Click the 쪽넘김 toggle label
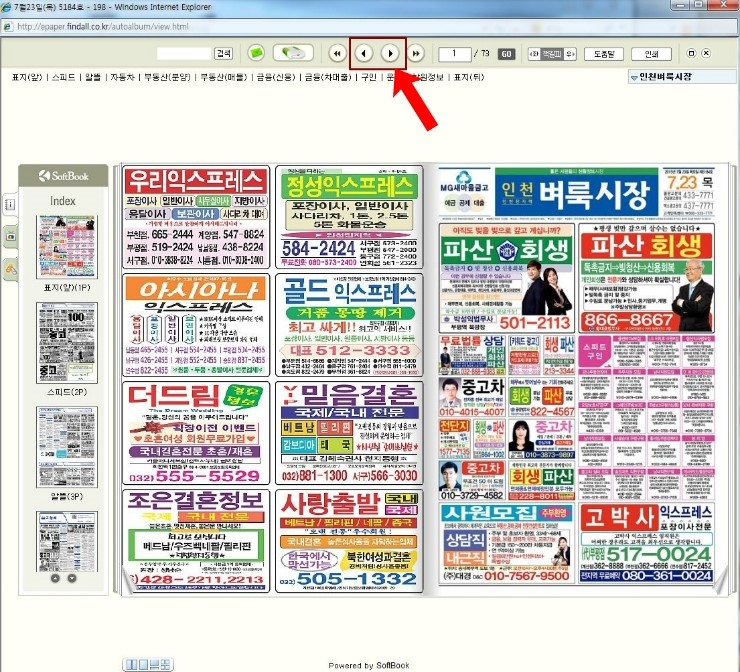Image resolution: width=740 pixels, height=672 pixels. pyautogui.click(x=552, y=54)
